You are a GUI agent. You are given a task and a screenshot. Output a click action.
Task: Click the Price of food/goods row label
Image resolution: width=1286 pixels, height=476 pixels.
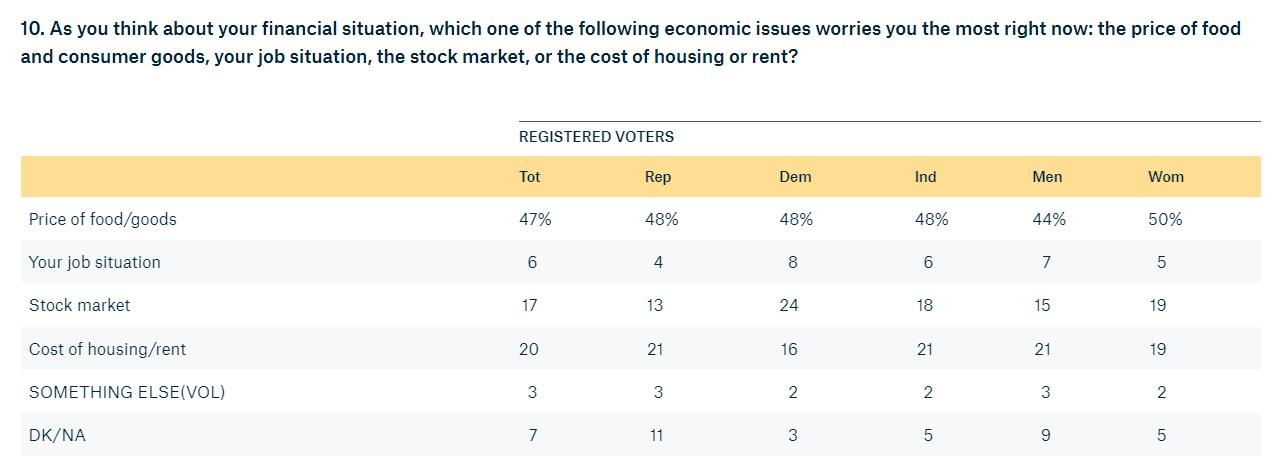click(102, 219)
